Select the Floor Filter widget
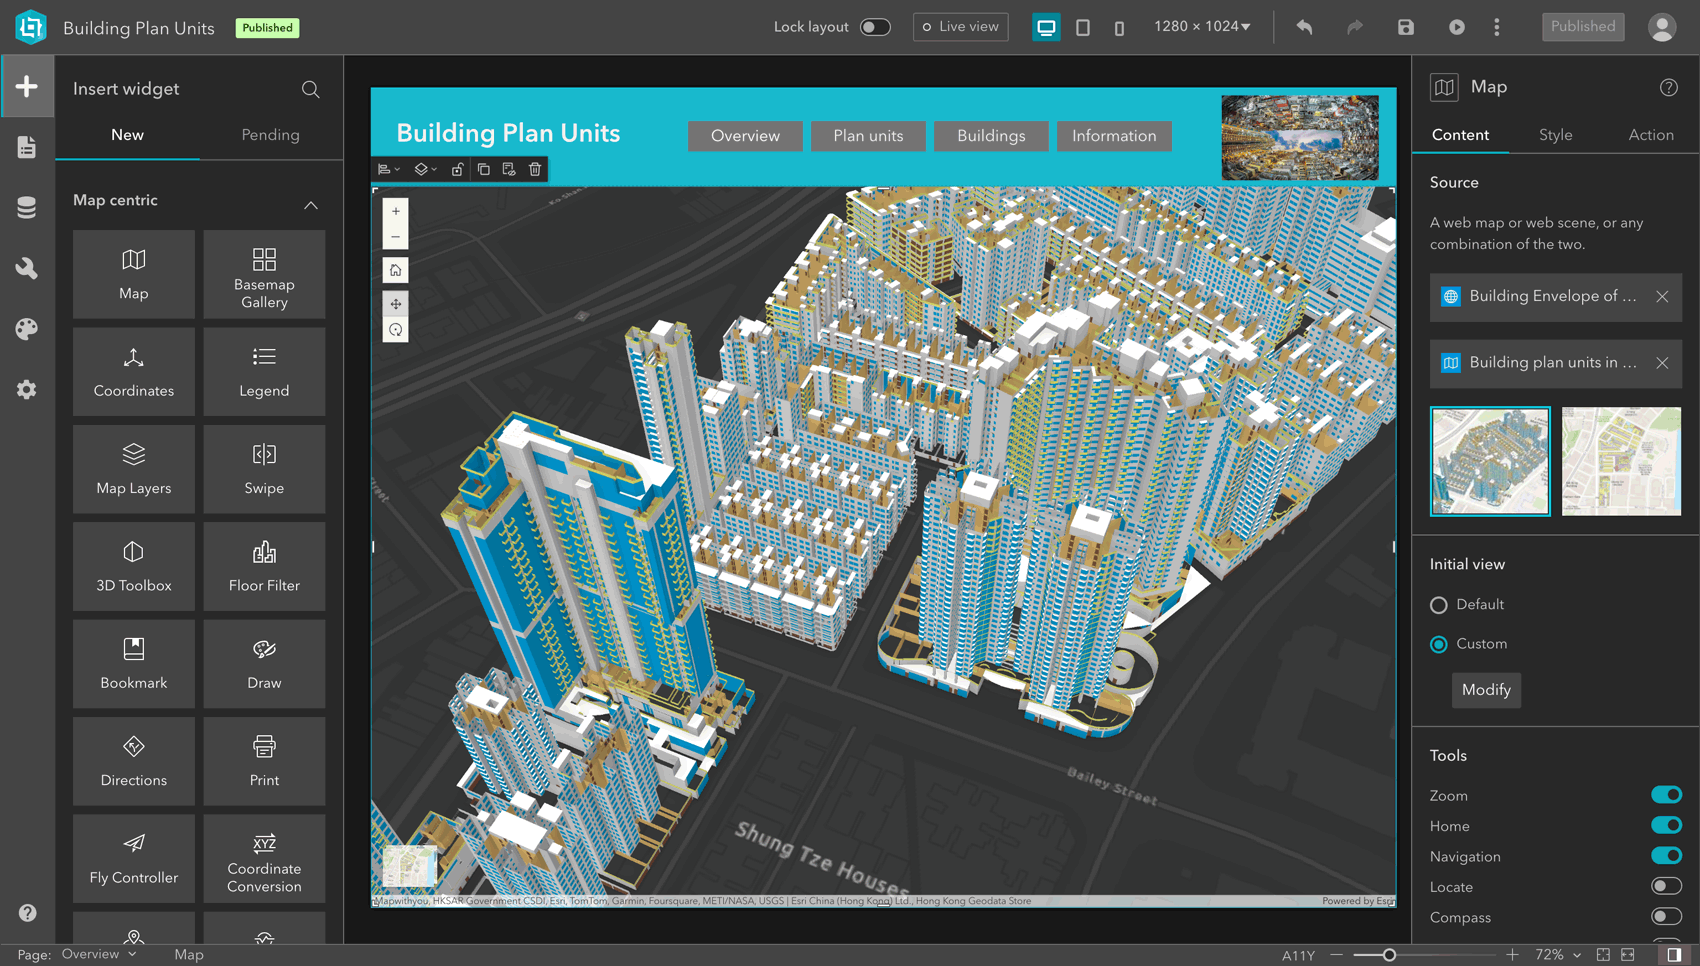The height and width of the screenshot is (966, 1700). tap(264, 566)
